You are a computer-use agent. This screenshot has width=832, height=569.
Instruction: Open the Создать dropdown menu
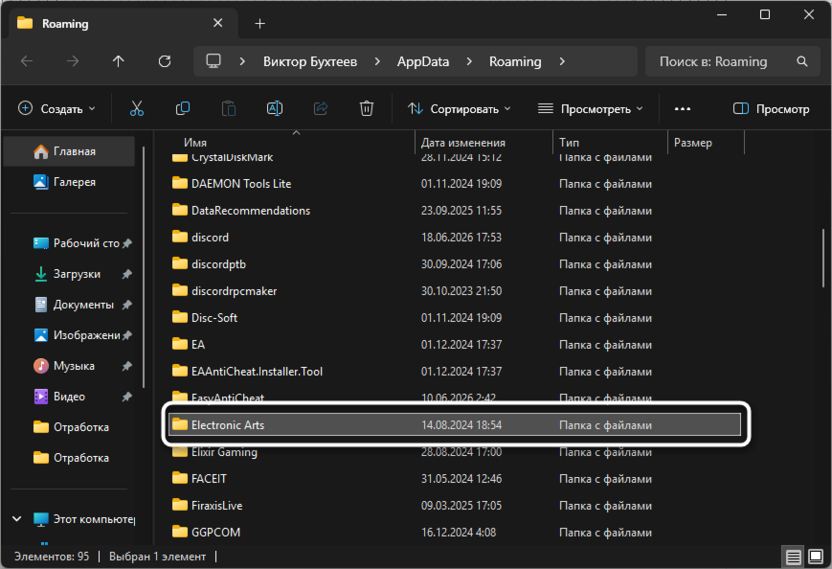tap(57, 109)
